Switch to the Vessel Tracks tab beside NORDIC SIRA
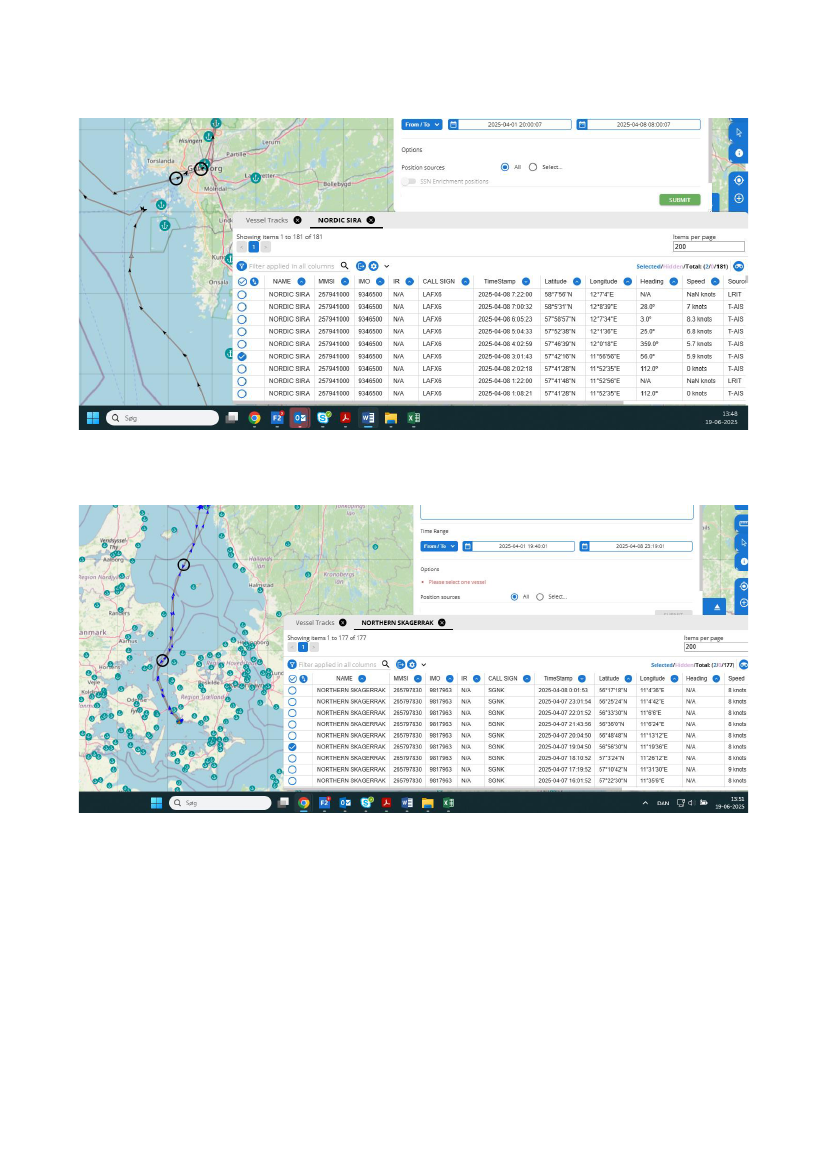 (x=267, y=219)
